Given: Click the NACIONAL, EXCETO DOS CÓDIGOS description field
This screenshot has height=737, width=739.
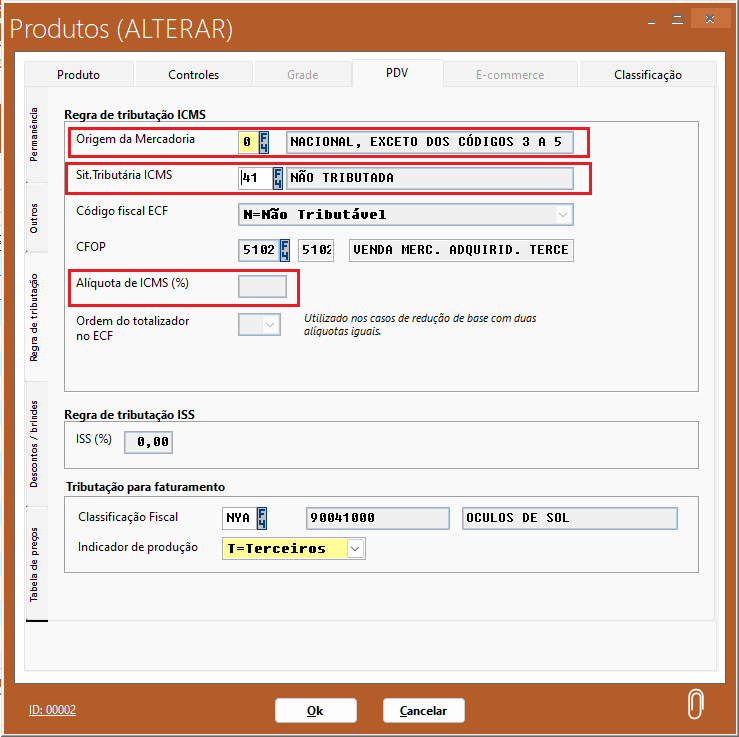Looking at the screenshot, I should pos(430,142).
